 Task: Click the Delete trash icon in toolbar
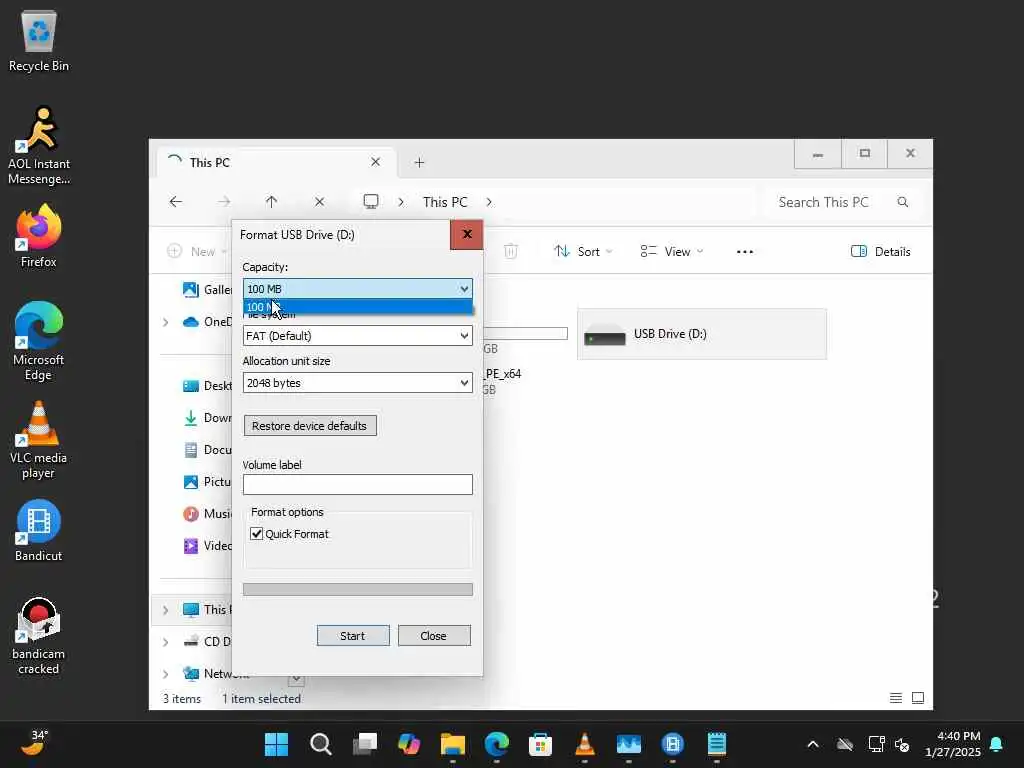coord(511,251)
